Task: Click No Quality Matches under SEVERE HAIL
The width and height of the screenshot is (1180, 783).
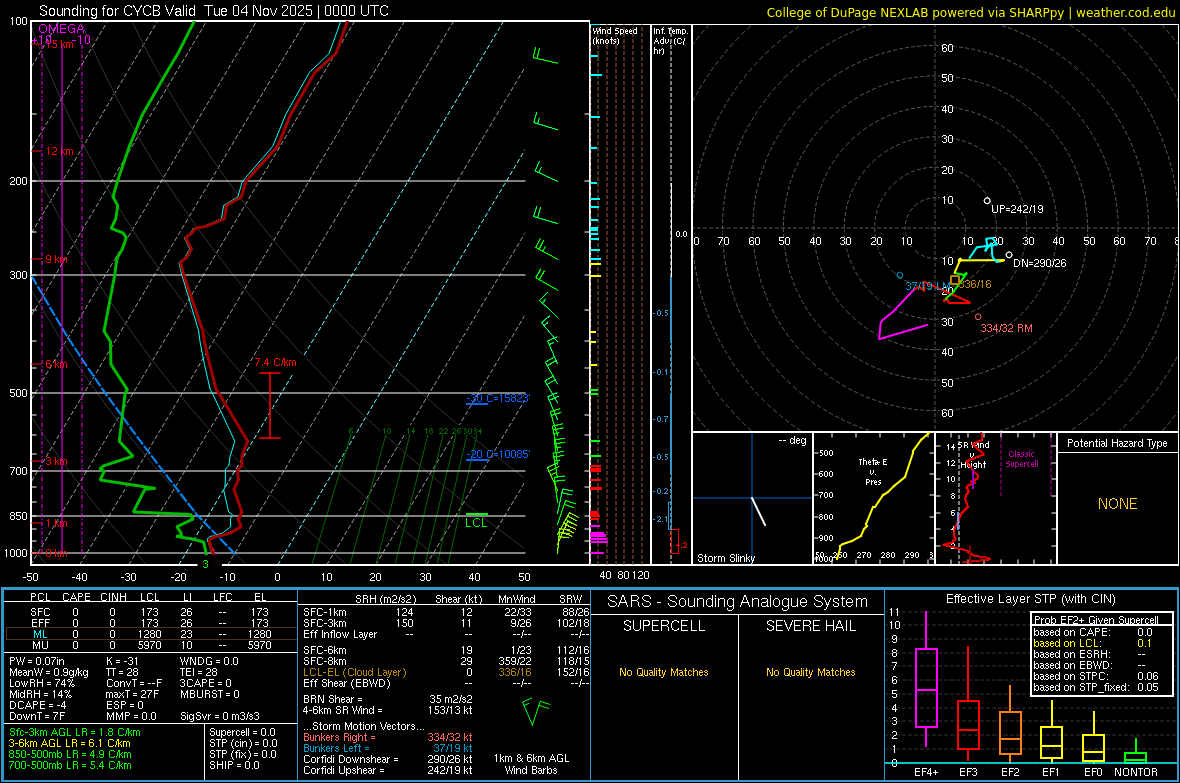Action: (810, 672)
